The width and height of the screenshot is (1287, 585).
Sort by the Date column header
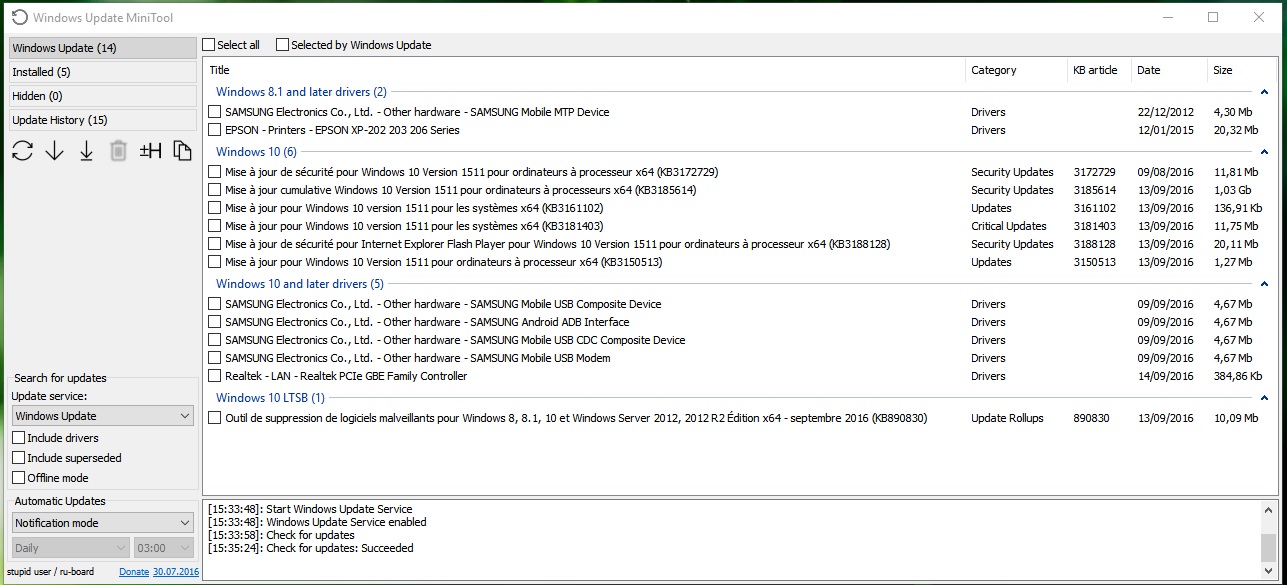1169,70
